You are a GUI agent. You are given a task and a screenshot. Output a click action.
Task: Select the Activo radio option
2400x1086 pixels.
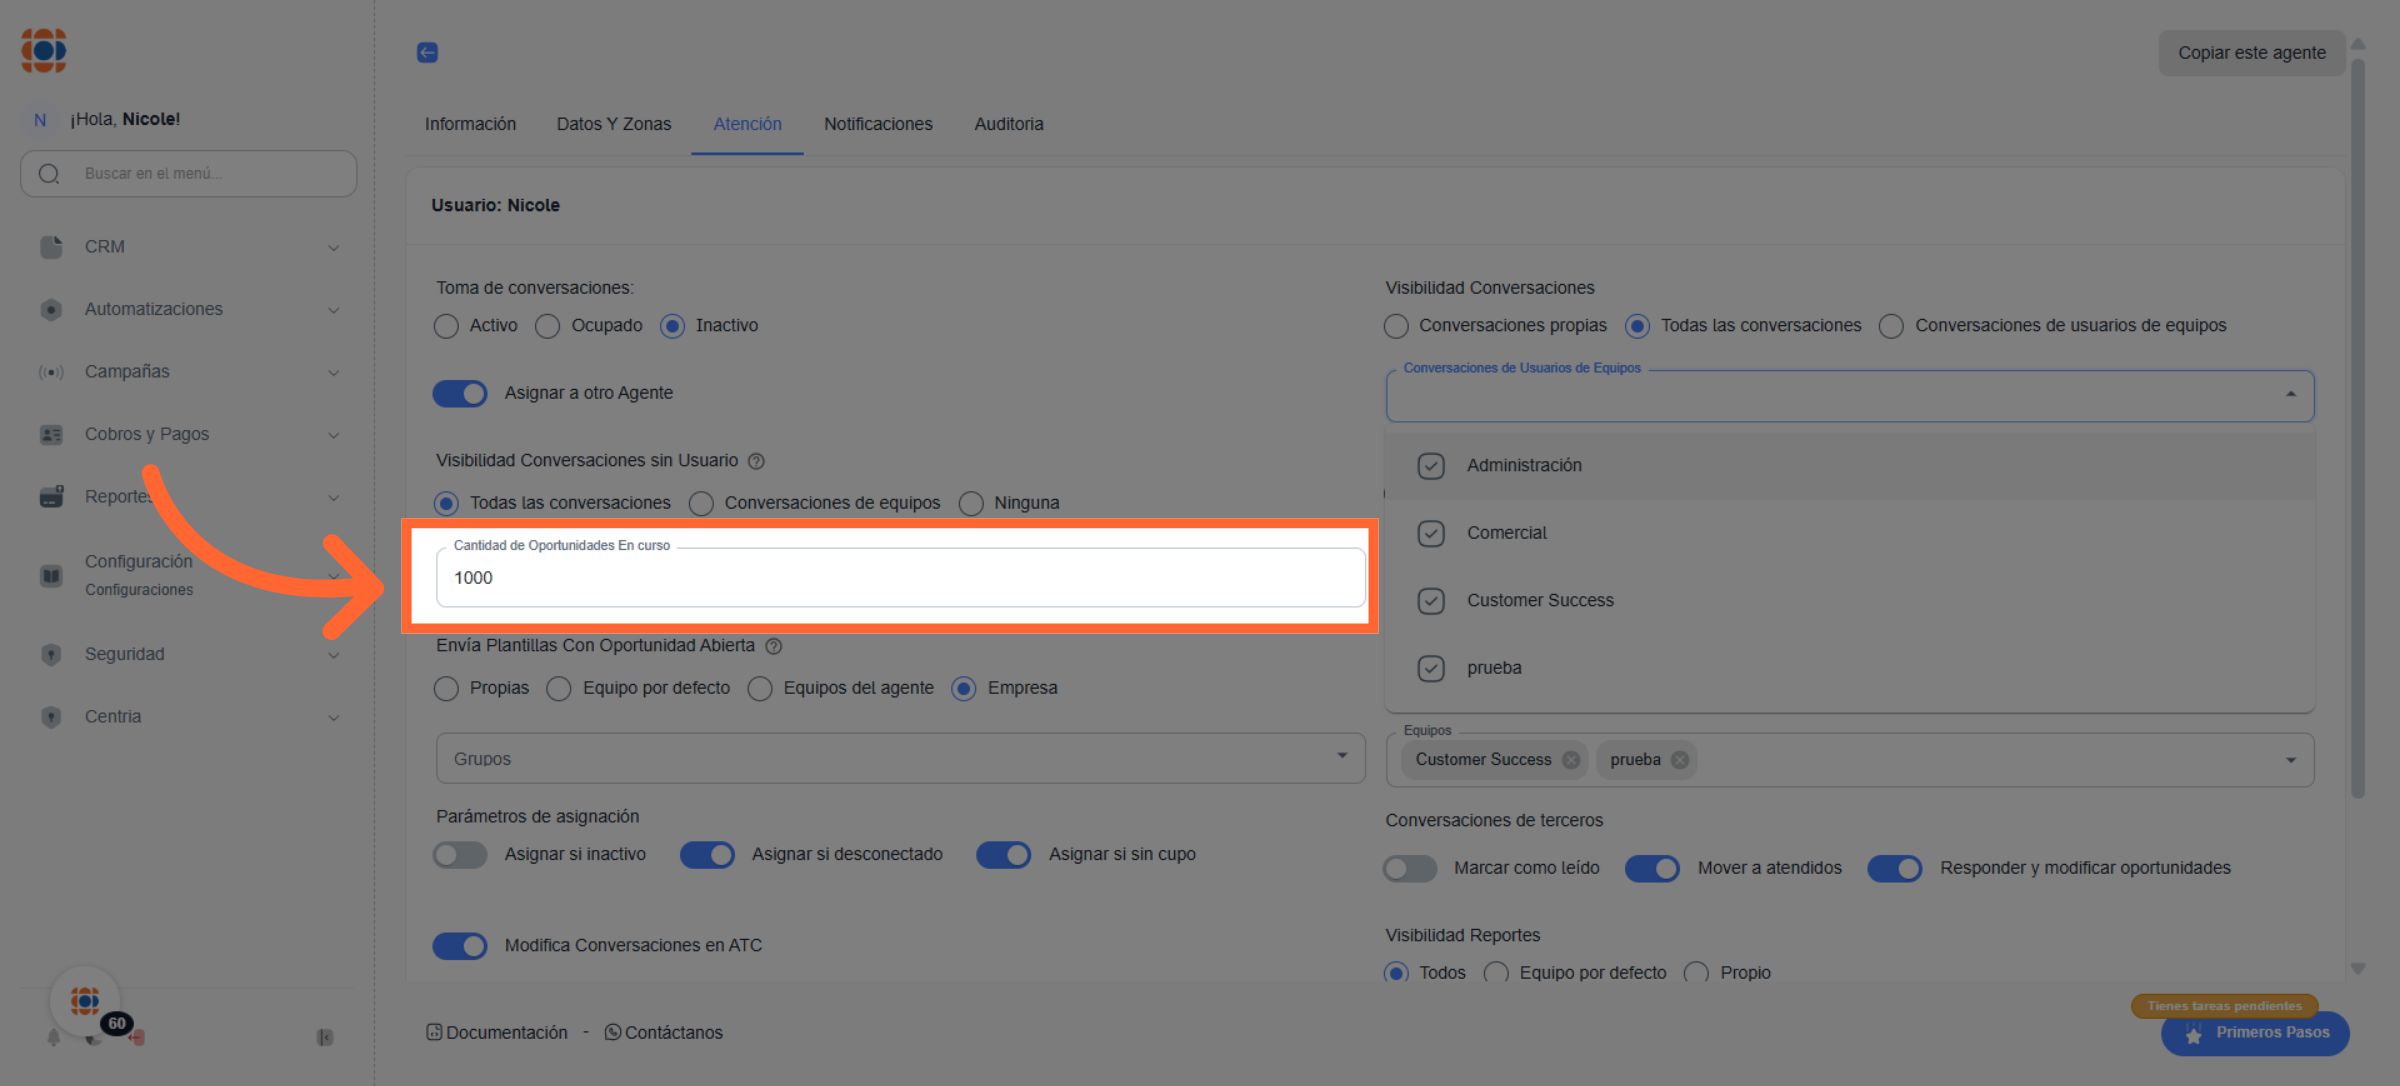coord(446,327)
